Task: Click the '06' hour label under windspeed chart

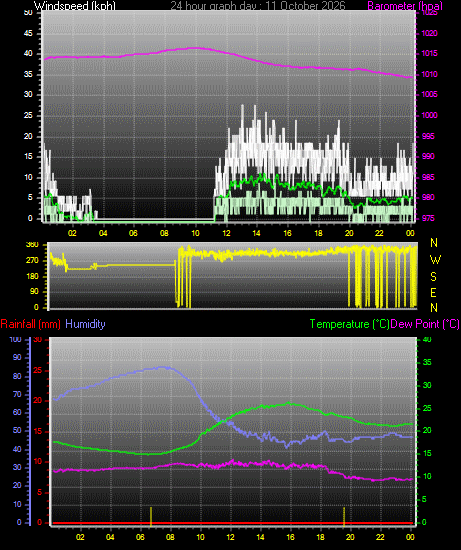Action: (133, 233)
